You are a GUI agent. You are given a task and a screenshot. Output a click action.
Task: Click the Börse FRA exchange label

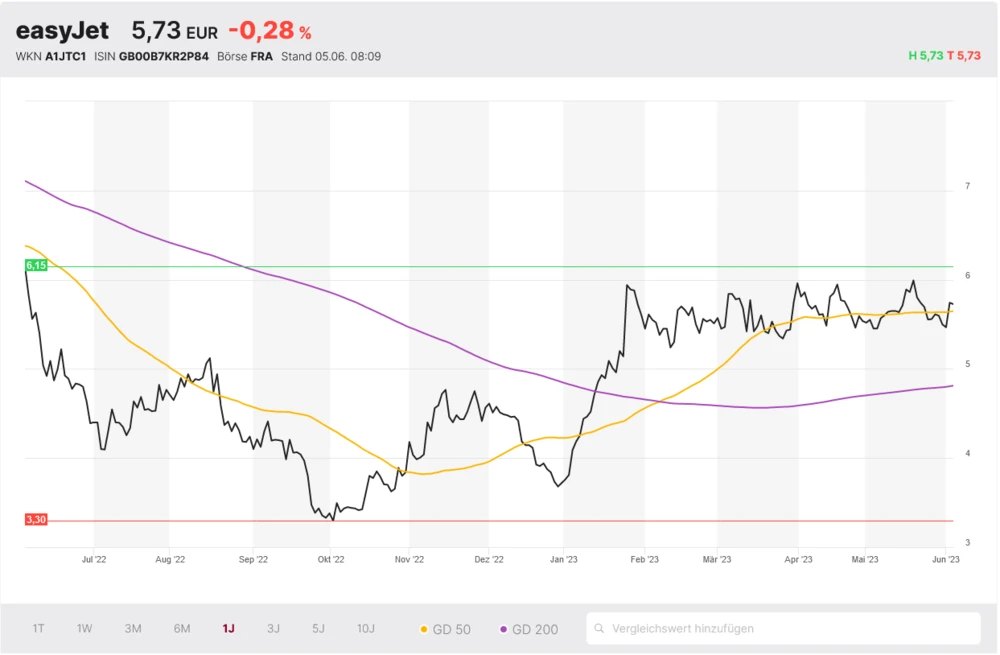[x=259, y=56]
